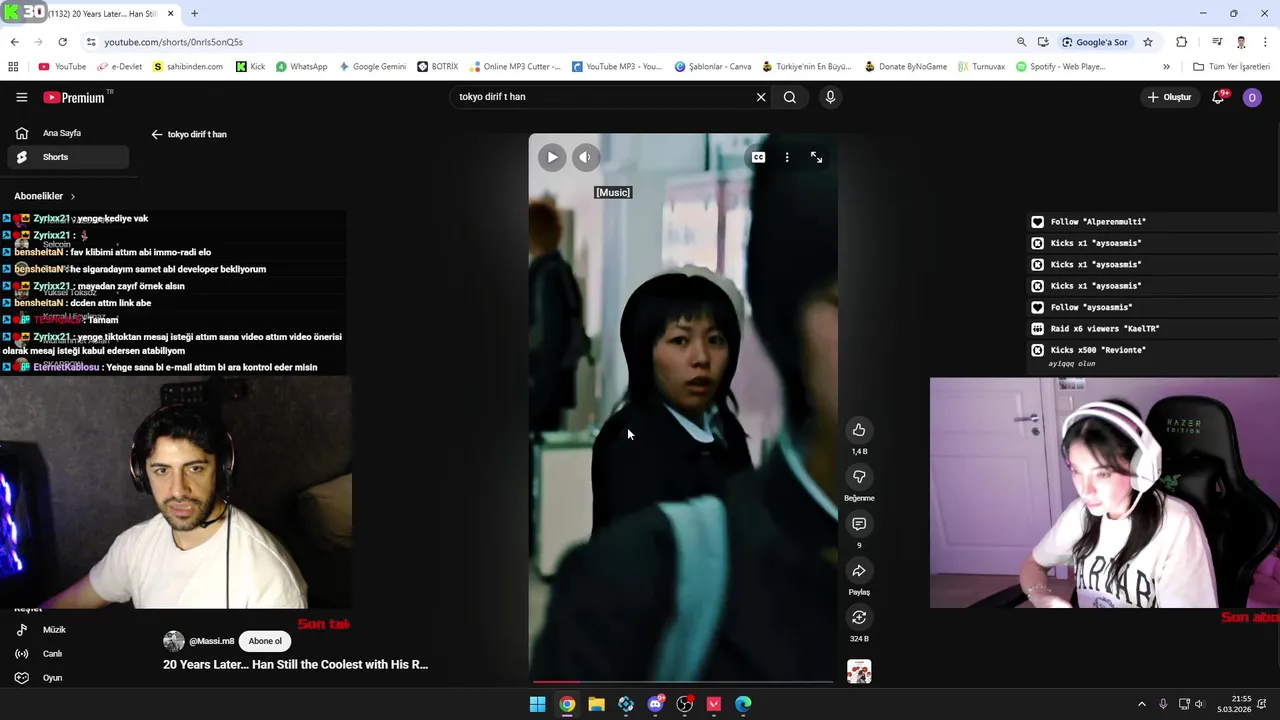
Task: Open Spotify - Web Player bookmark
Action: [x=1060, y=67]
